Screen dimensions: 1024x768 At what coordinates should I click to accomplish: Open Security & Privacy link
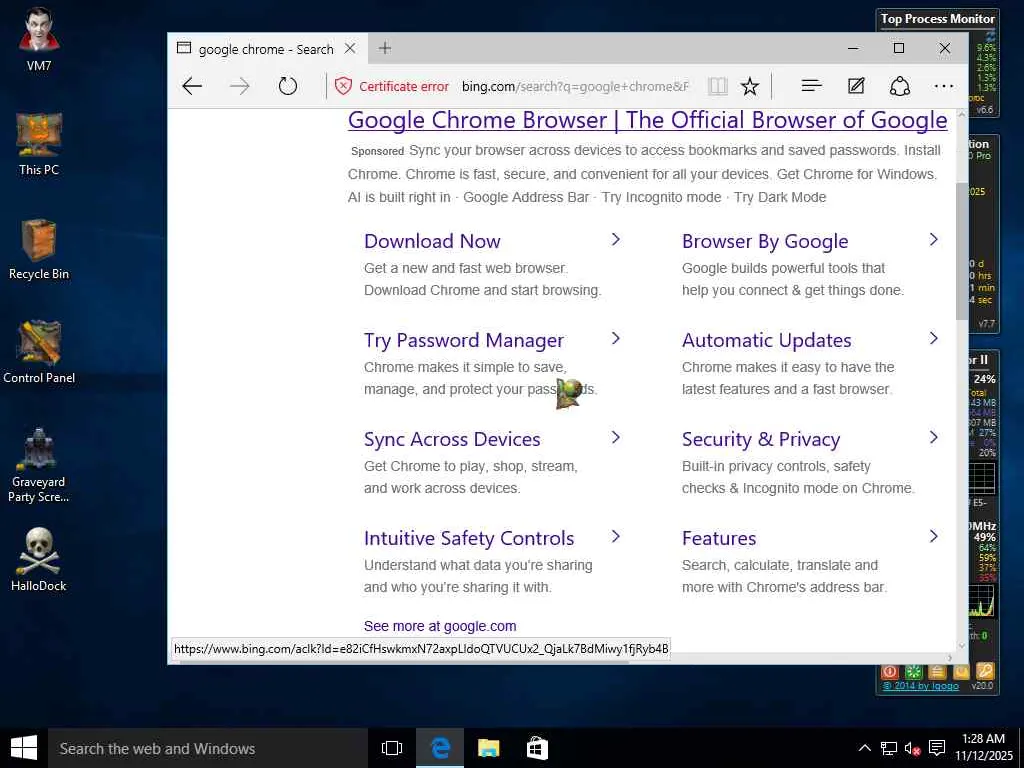(761, 440)
